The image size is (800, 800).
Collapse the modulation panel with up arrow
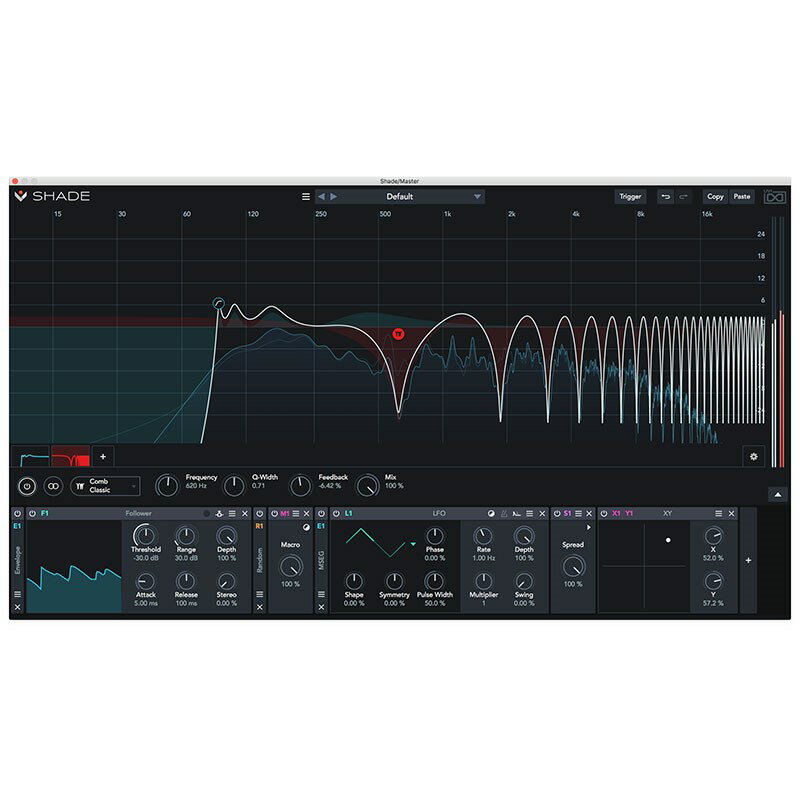pos(776,495)
